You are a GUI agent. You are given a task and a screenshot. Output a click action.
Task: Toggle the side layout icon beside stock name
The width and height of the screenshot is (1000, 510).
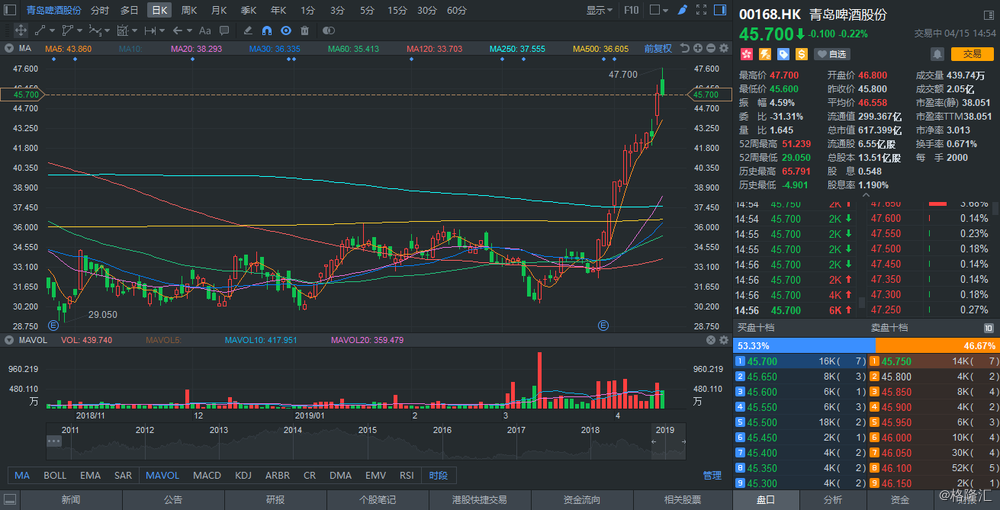tap(989, 15)
